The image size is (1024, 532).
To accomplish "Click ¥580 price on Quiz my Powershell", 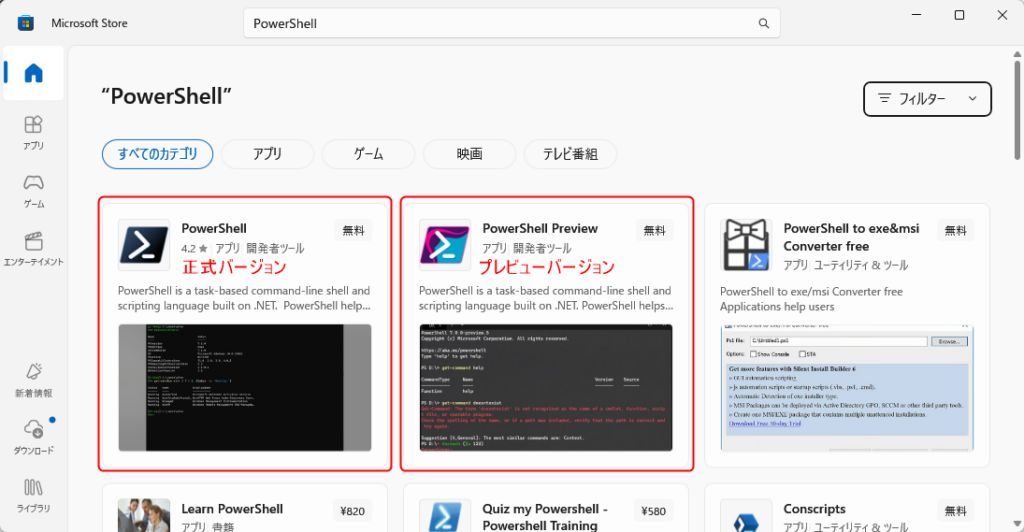I will (653, 510).
